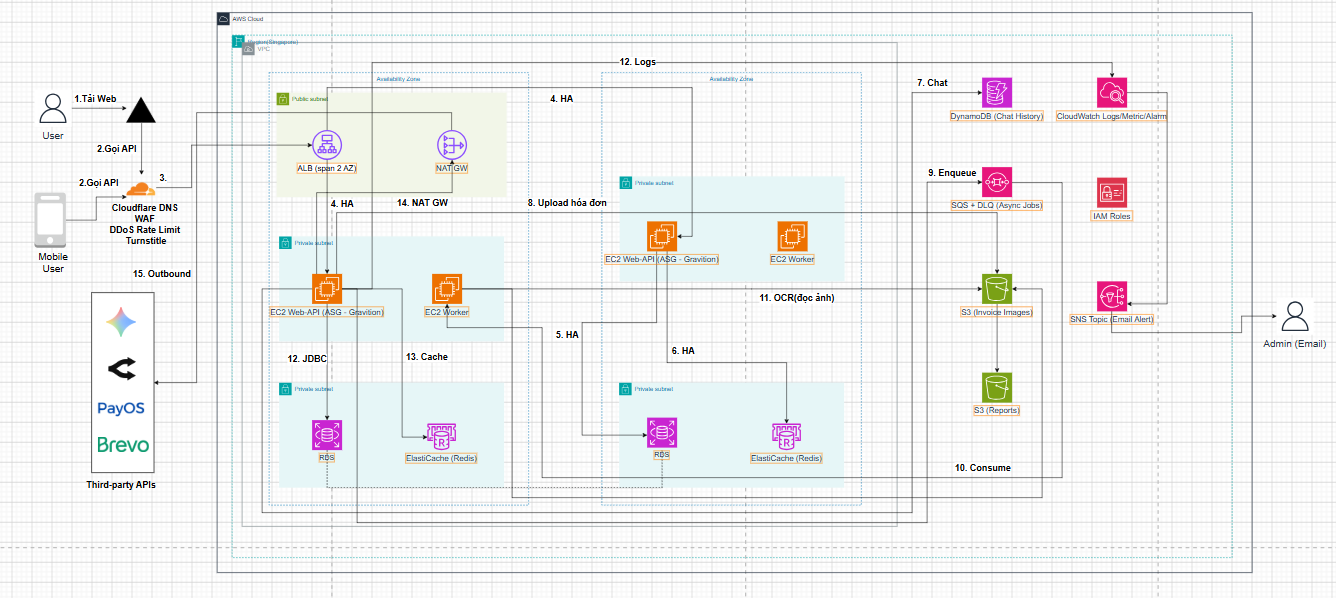
Task: Select the SQS + DLQ queue icon
Action: (x=996, y=182)
